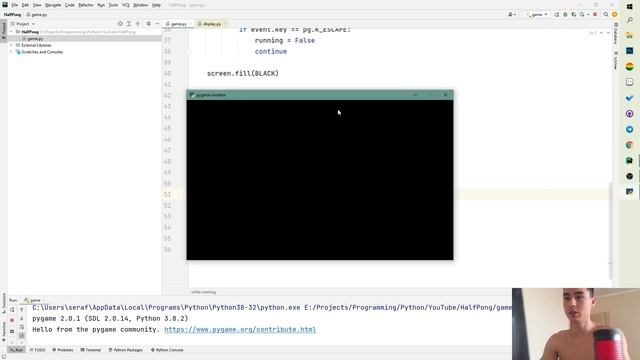The width and height of the screenshot is (640, 360).
Task: Open the user account dropdown in toolbar
Action: (512, 14)
